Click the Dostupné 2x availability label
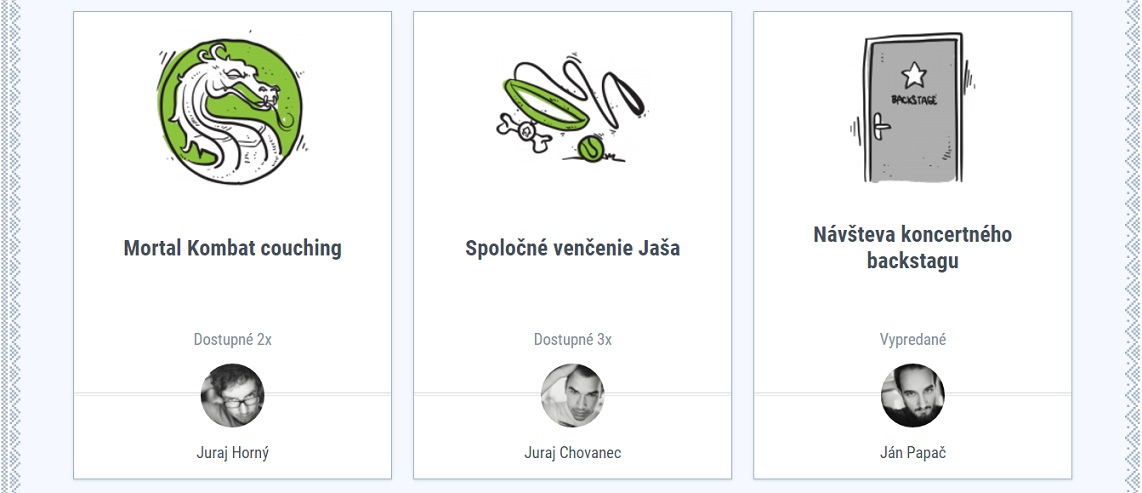 [x=232, y=340]
